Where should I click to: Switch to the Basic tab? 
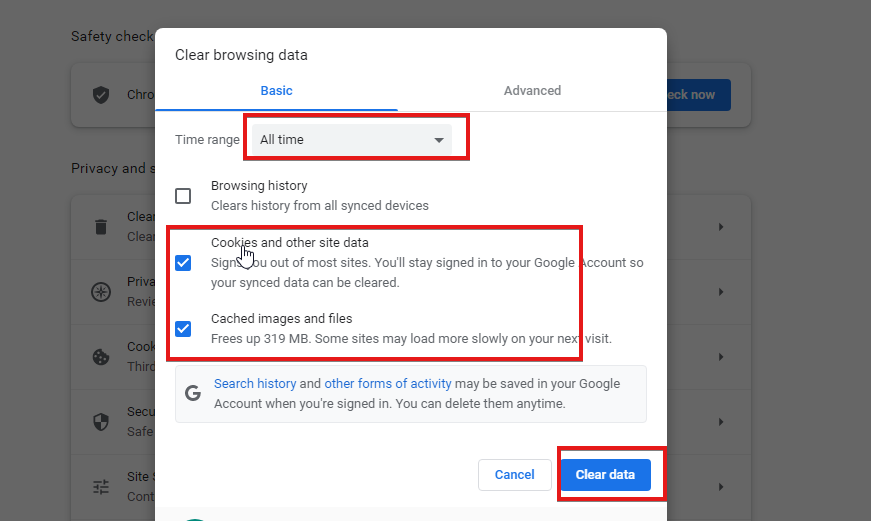tap(276, 91)
